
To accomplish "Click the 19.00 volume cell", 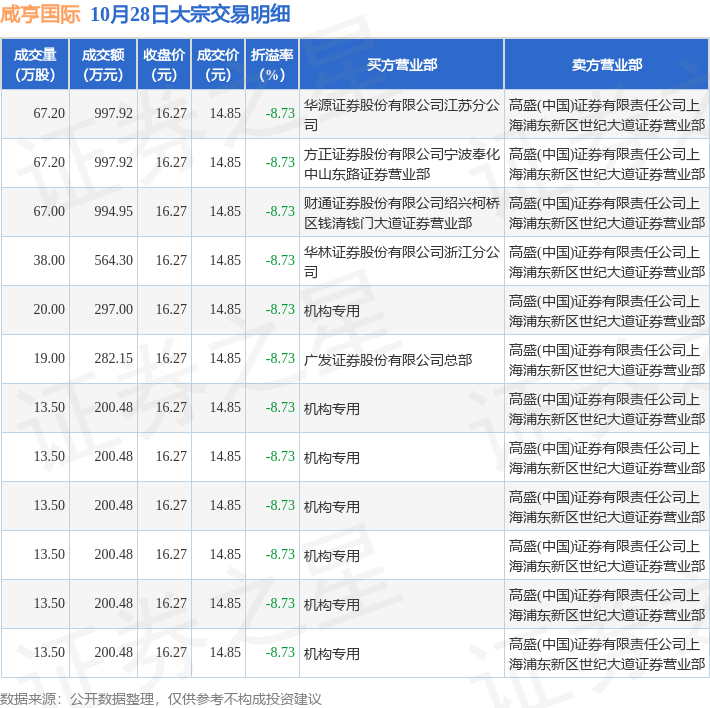I will click(49, 358).
